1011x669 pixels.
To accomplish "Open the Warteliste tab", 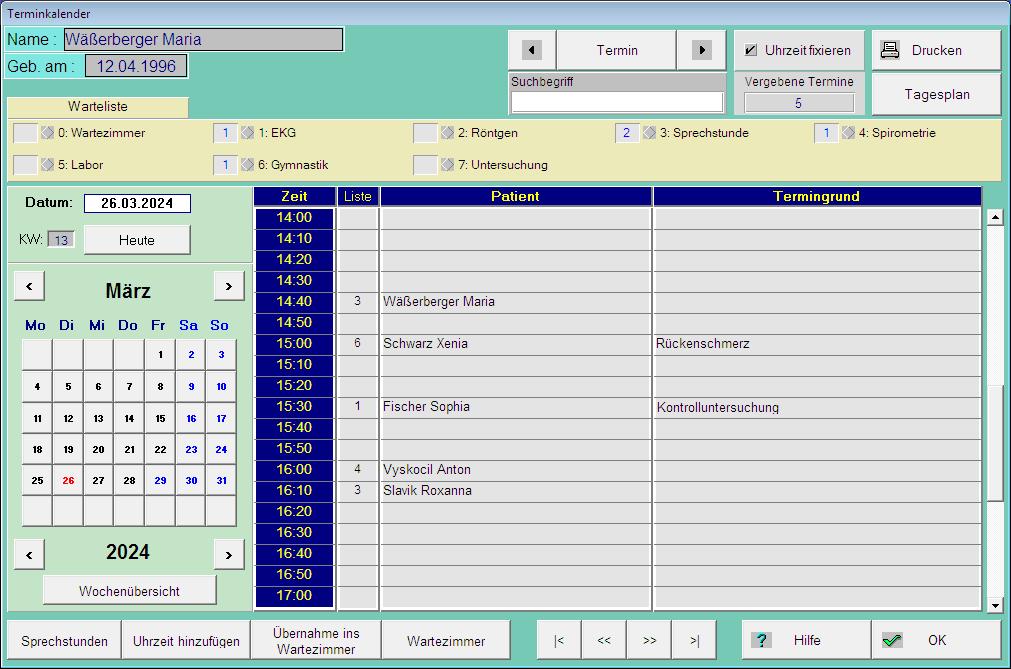I will (x=98, y=107).
